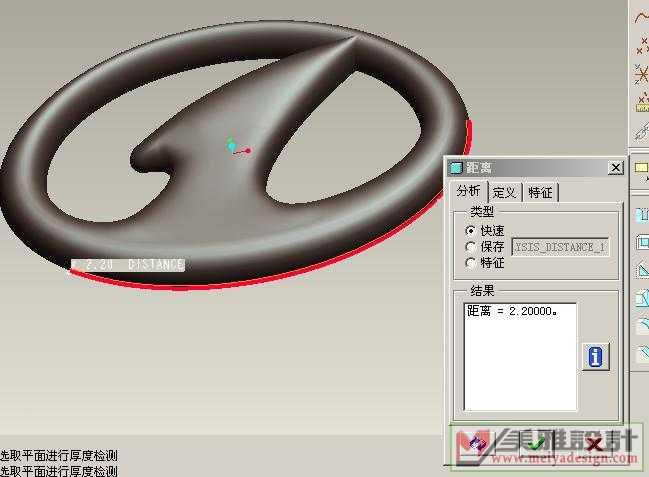Click the blue info button beside results
The width and height of the screenshot is (649, 477).
click(x=596, y=357)
